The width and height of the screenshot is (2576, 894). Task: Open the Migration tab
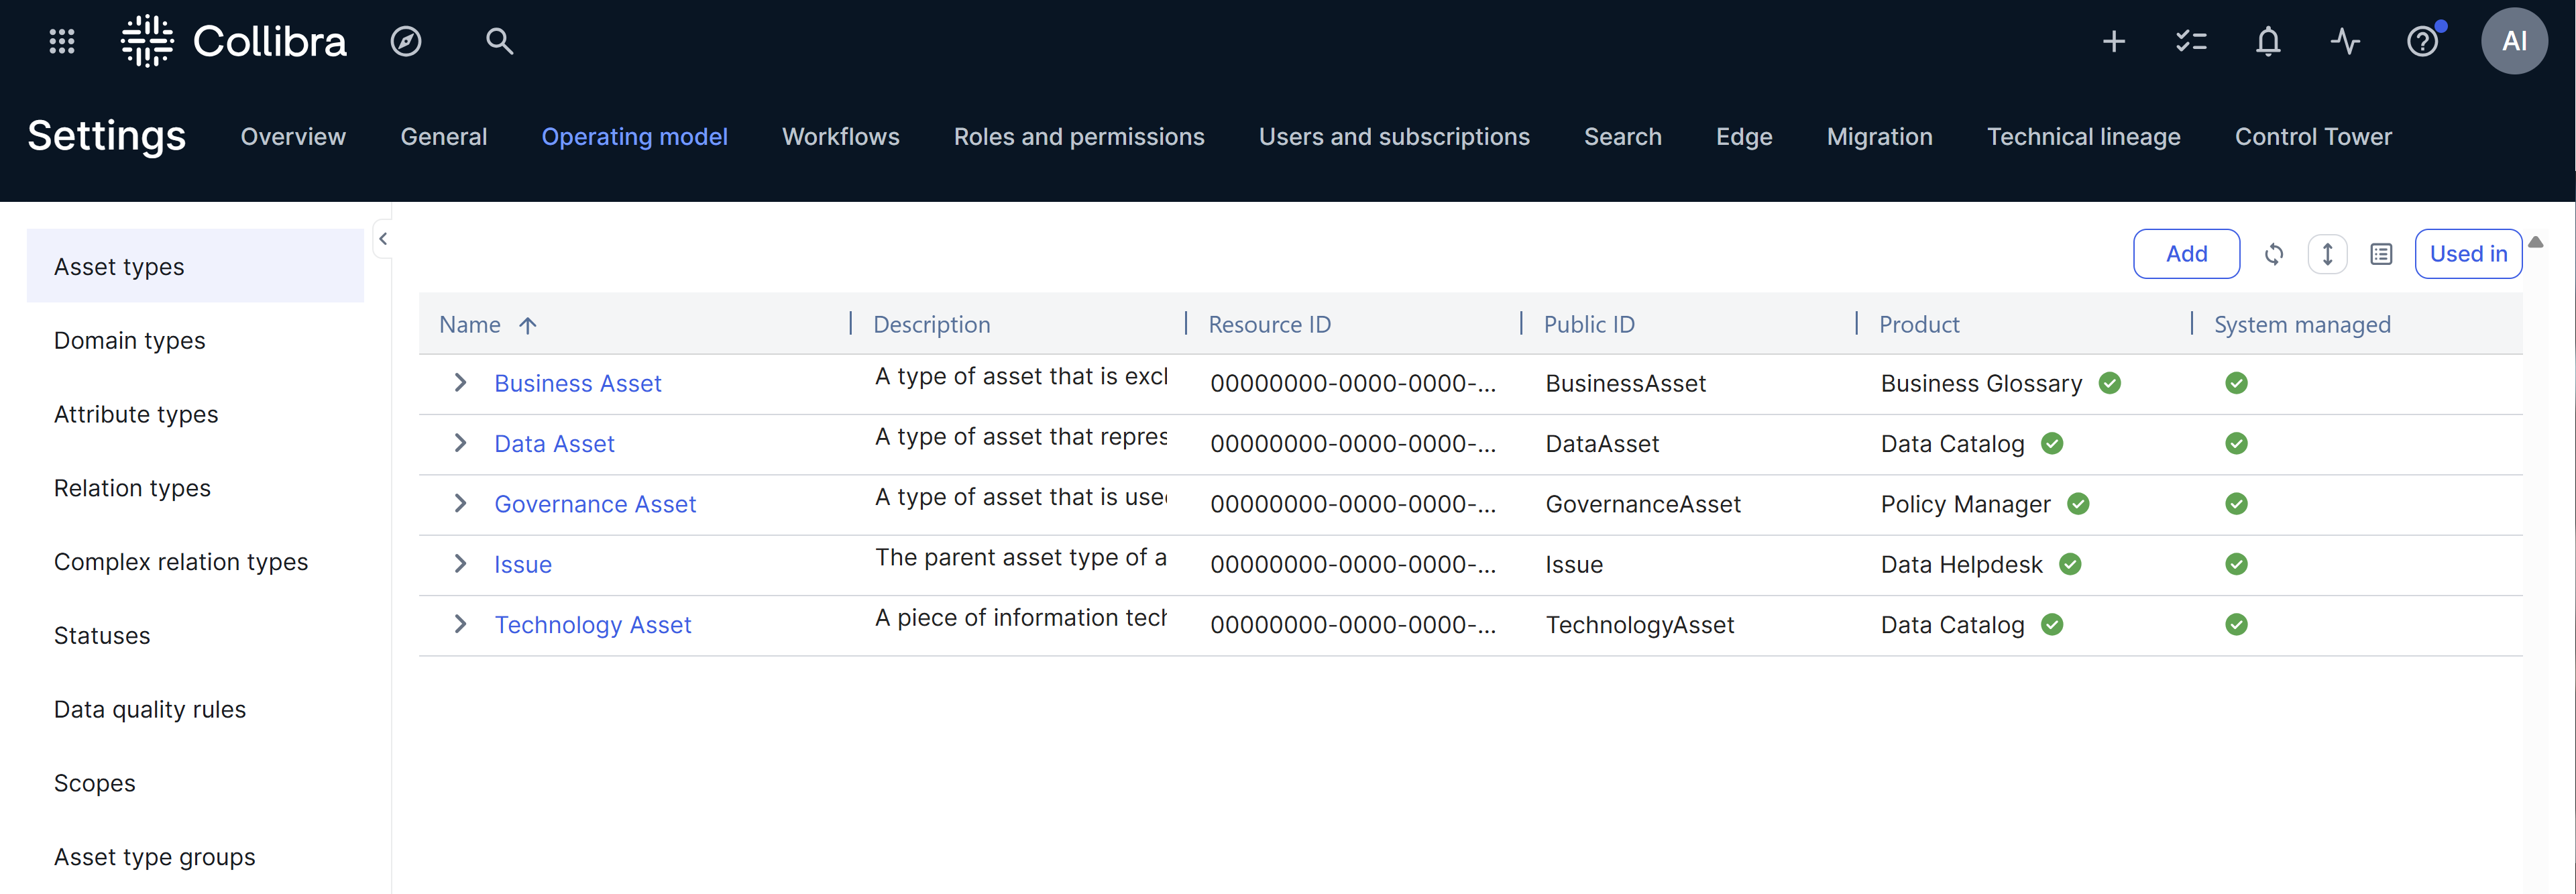1879,137
